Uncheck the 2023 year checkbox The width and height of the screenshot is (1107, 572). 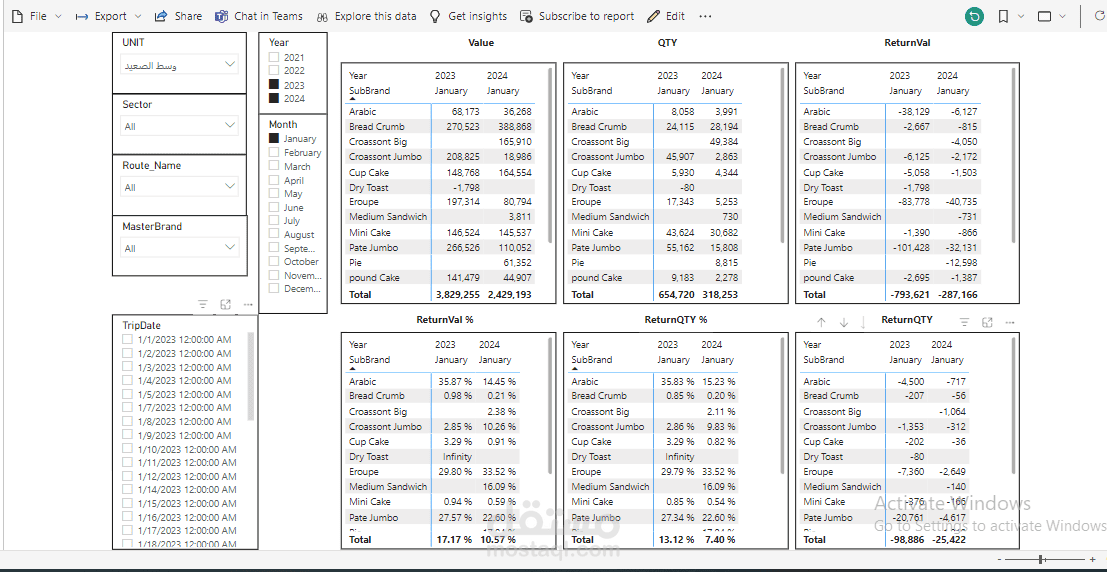pyautogui.click(x=274, y=85)
